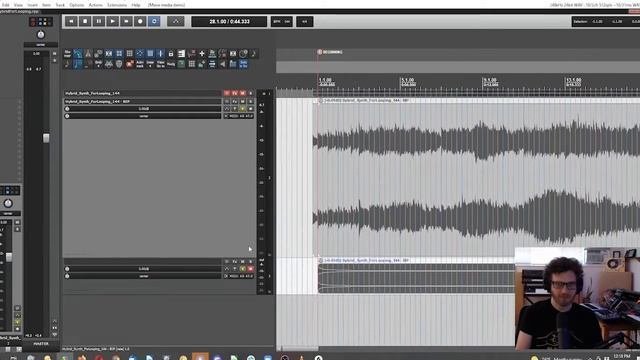Image resolution: width=640 pixels, height=360 pixels.
Task: Click the BIP track pan knob
Action: pos(67,116)
